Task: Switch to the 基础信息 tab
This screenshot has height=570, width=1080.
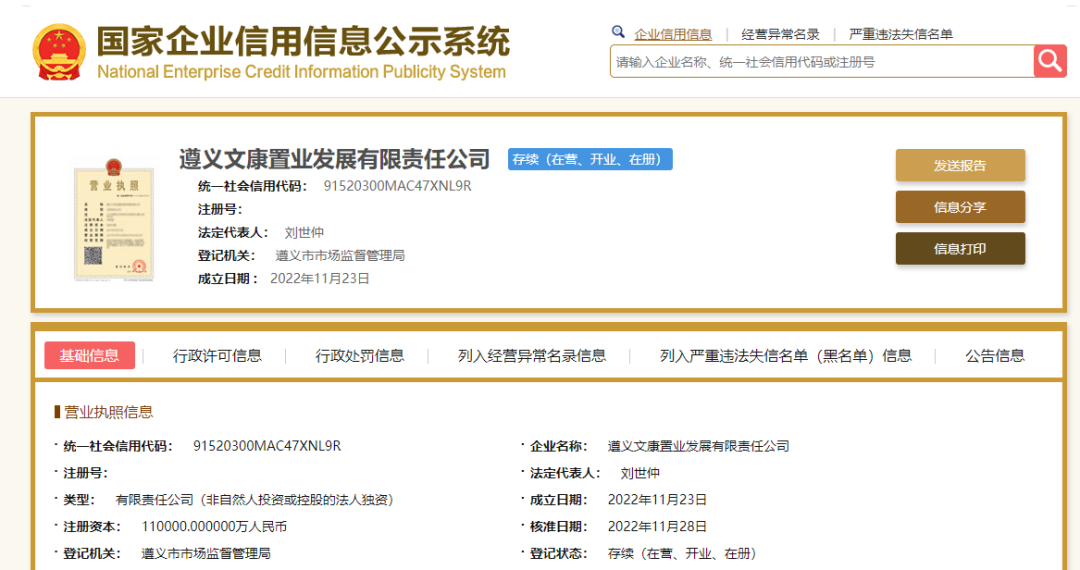Action: (x=89, y=356)
